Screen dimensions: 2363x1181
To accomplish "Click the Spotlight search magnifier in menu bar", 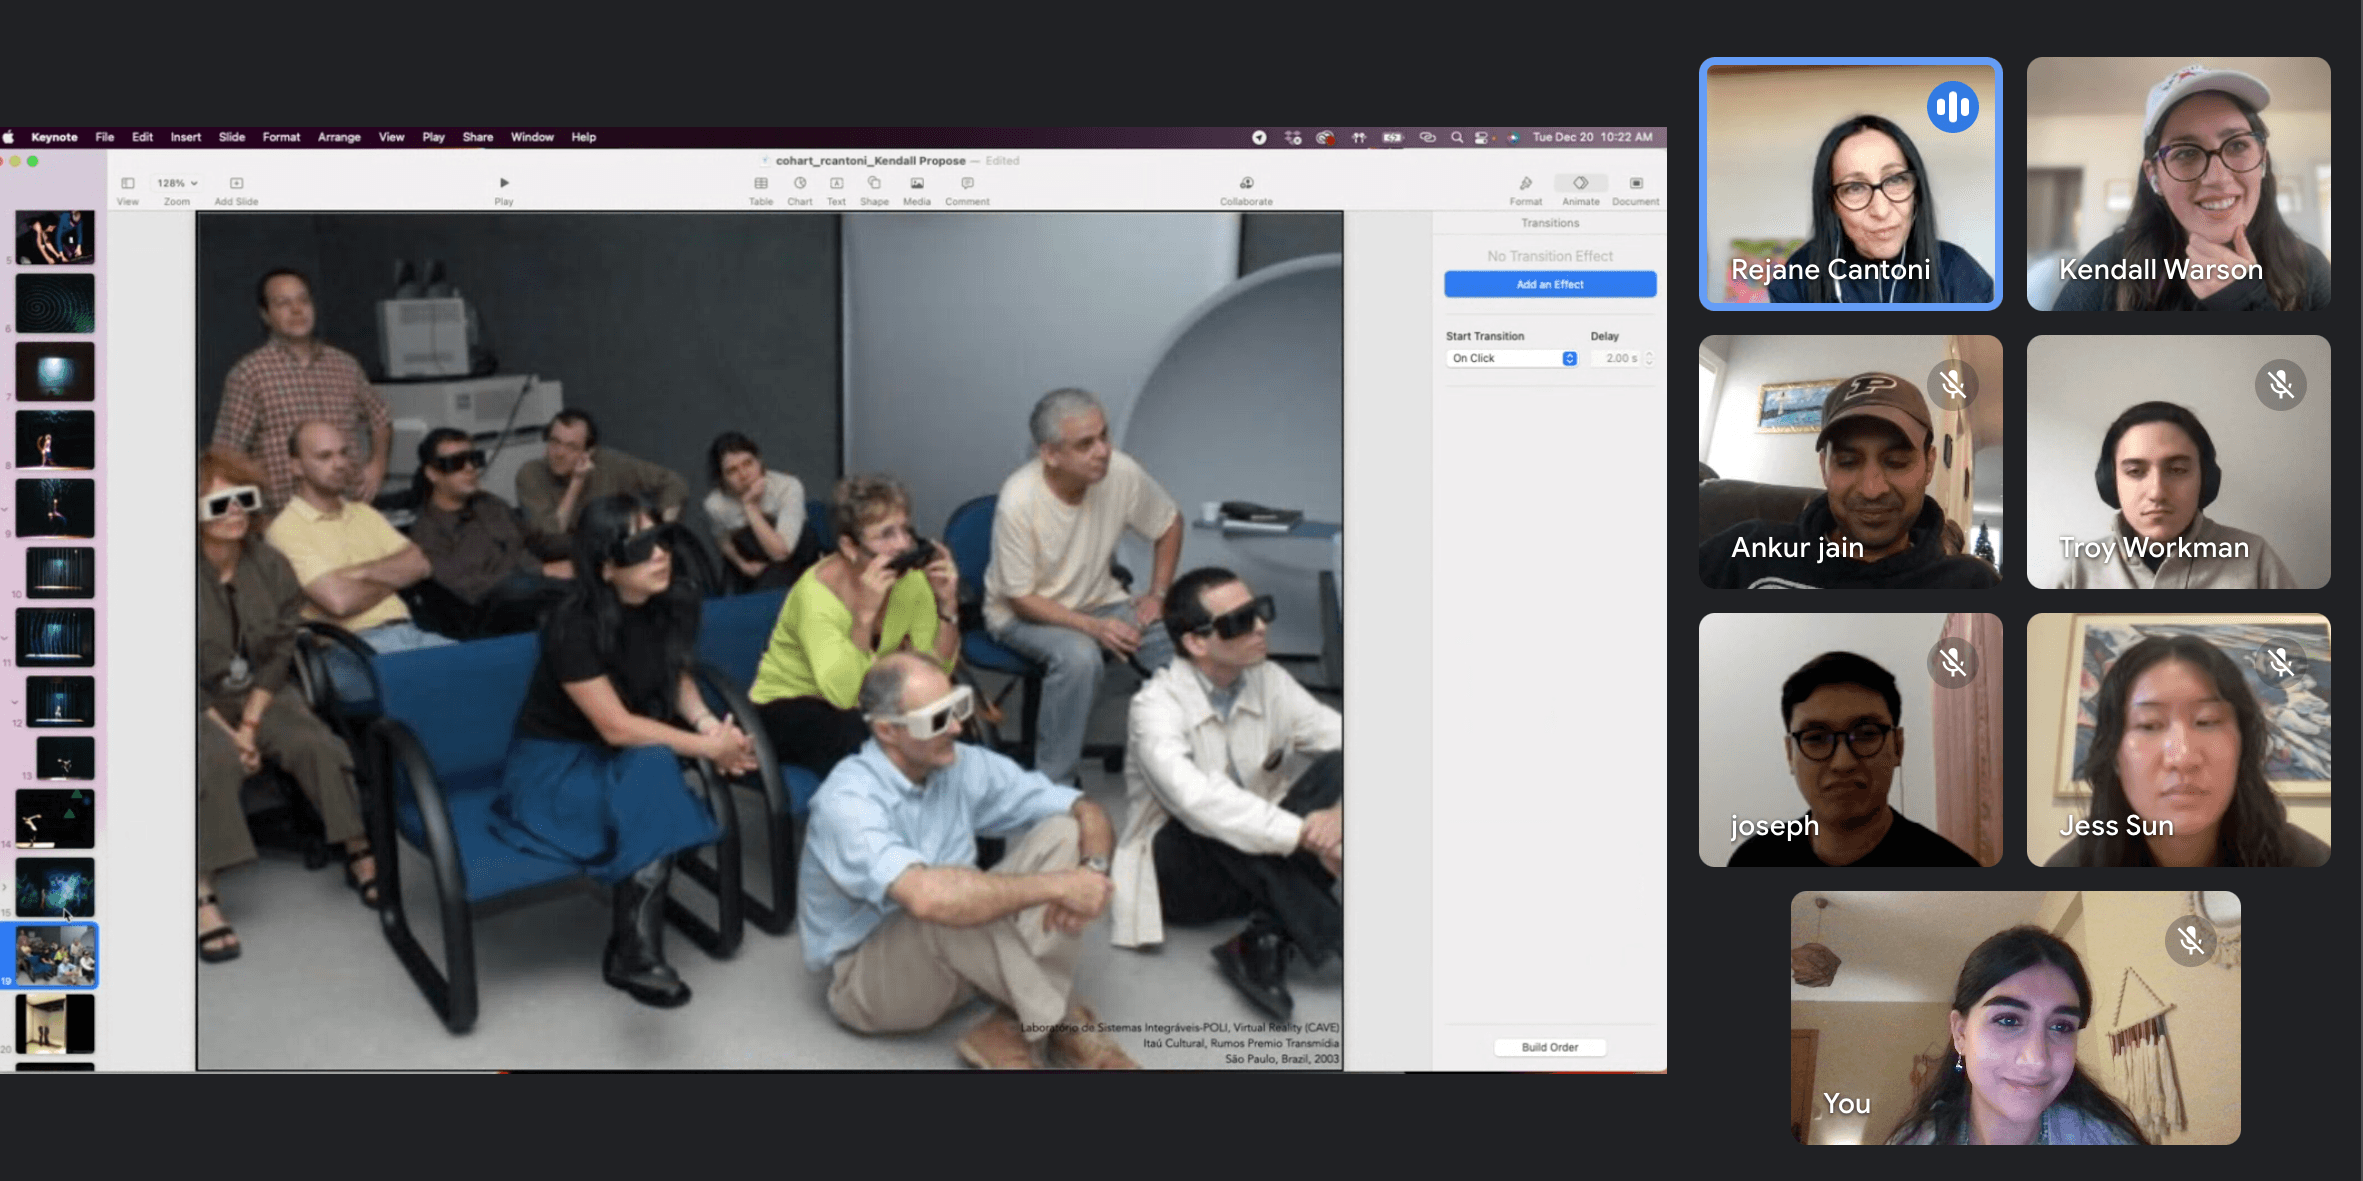I will pos(1457,137).
